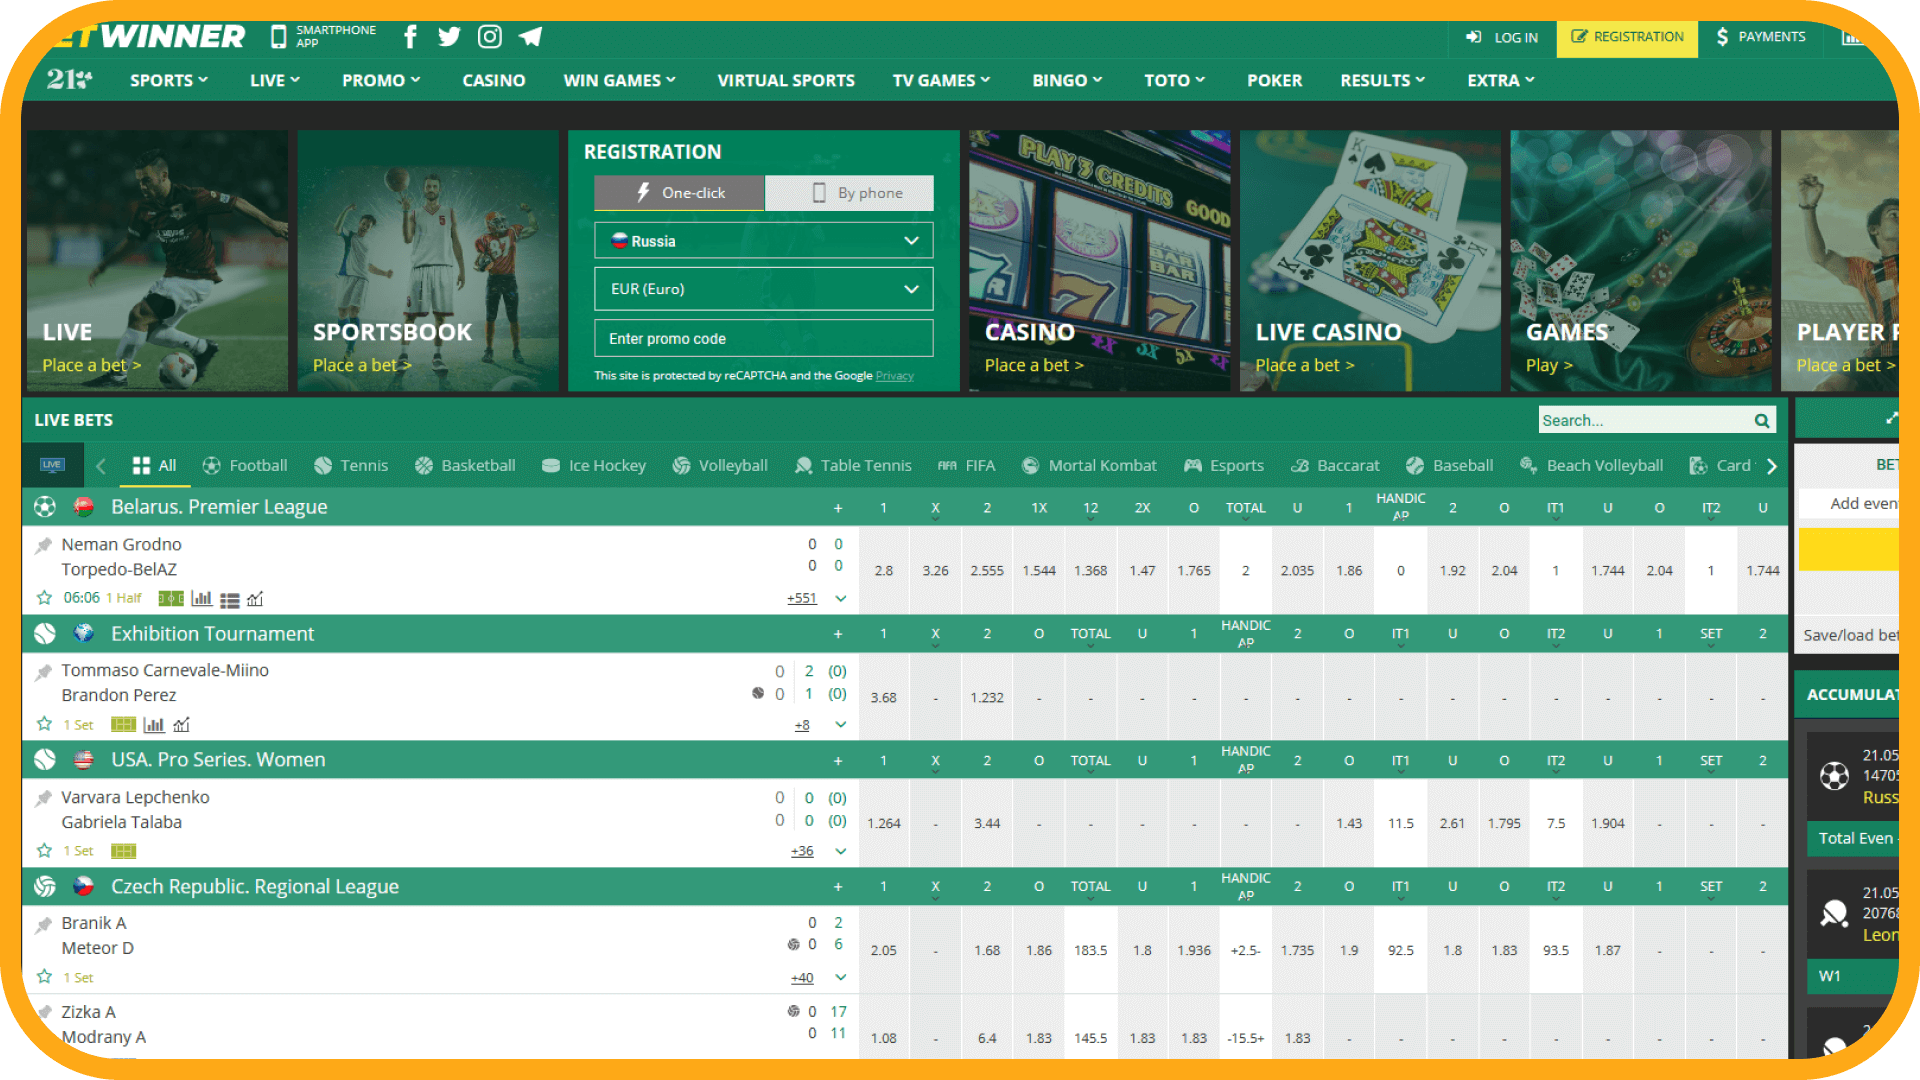Click Place a bet on Sportsbook
The image size is (1920, 1080).
359,365
